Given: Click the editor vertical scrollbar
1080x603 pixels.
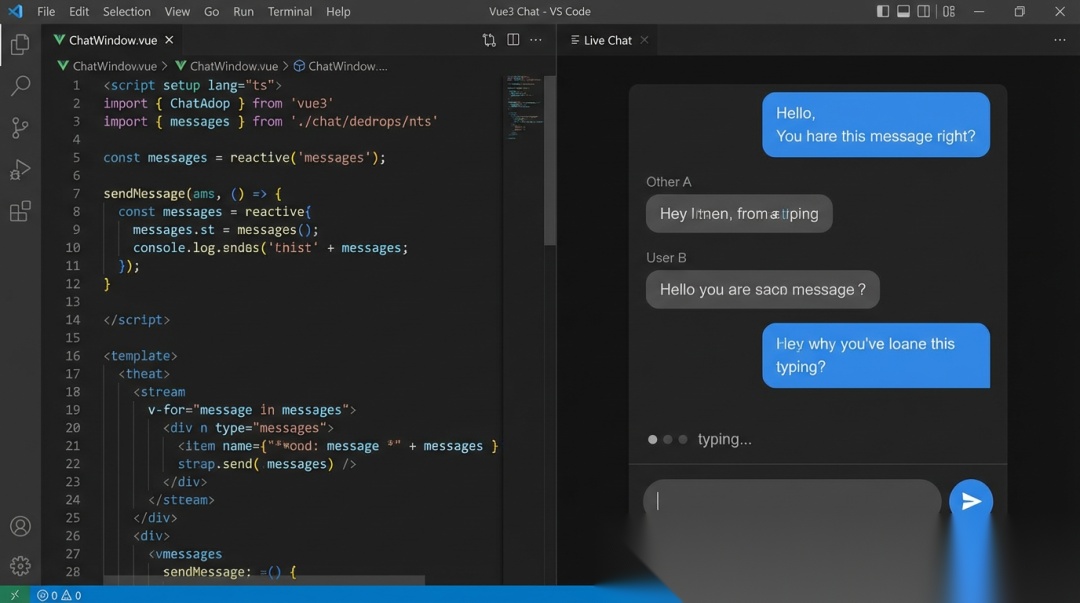Looking at the screenshot, I should 550,160.
